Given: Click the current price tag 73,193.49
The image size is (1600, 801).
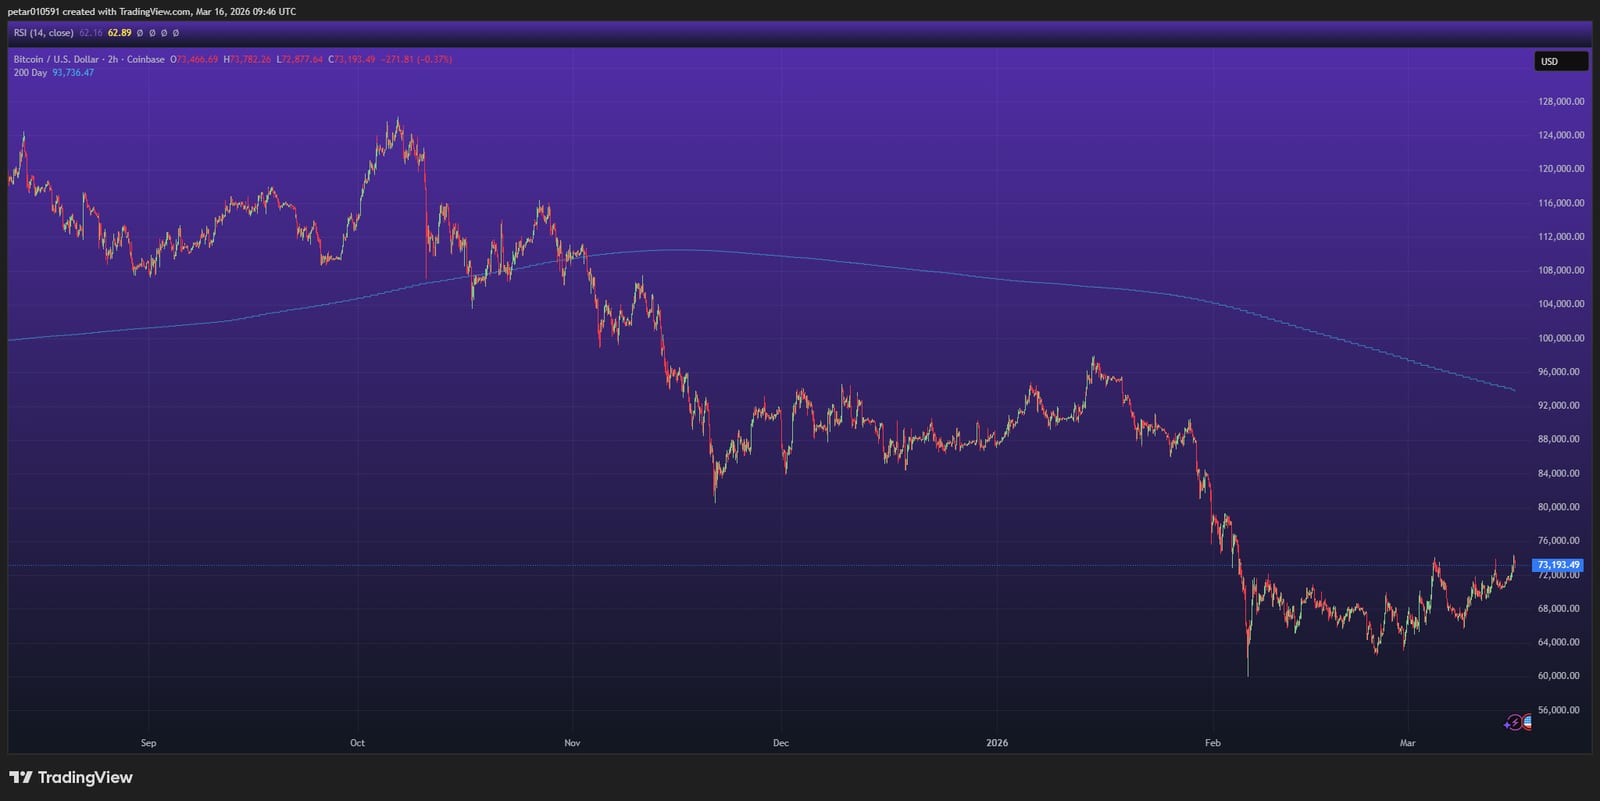Looking at the screenshot, I should click(1558, 565).
